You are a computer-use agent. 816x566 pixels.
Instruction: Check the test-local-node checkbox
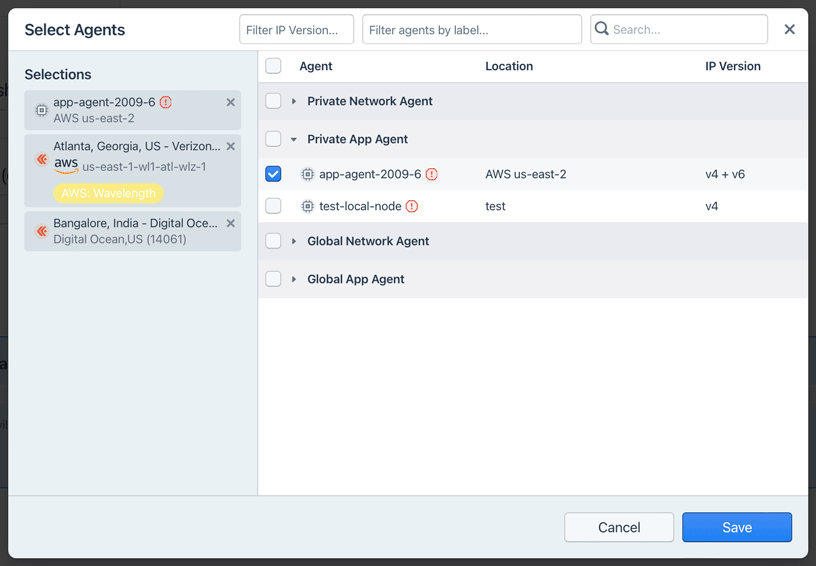tap(273, 206)
